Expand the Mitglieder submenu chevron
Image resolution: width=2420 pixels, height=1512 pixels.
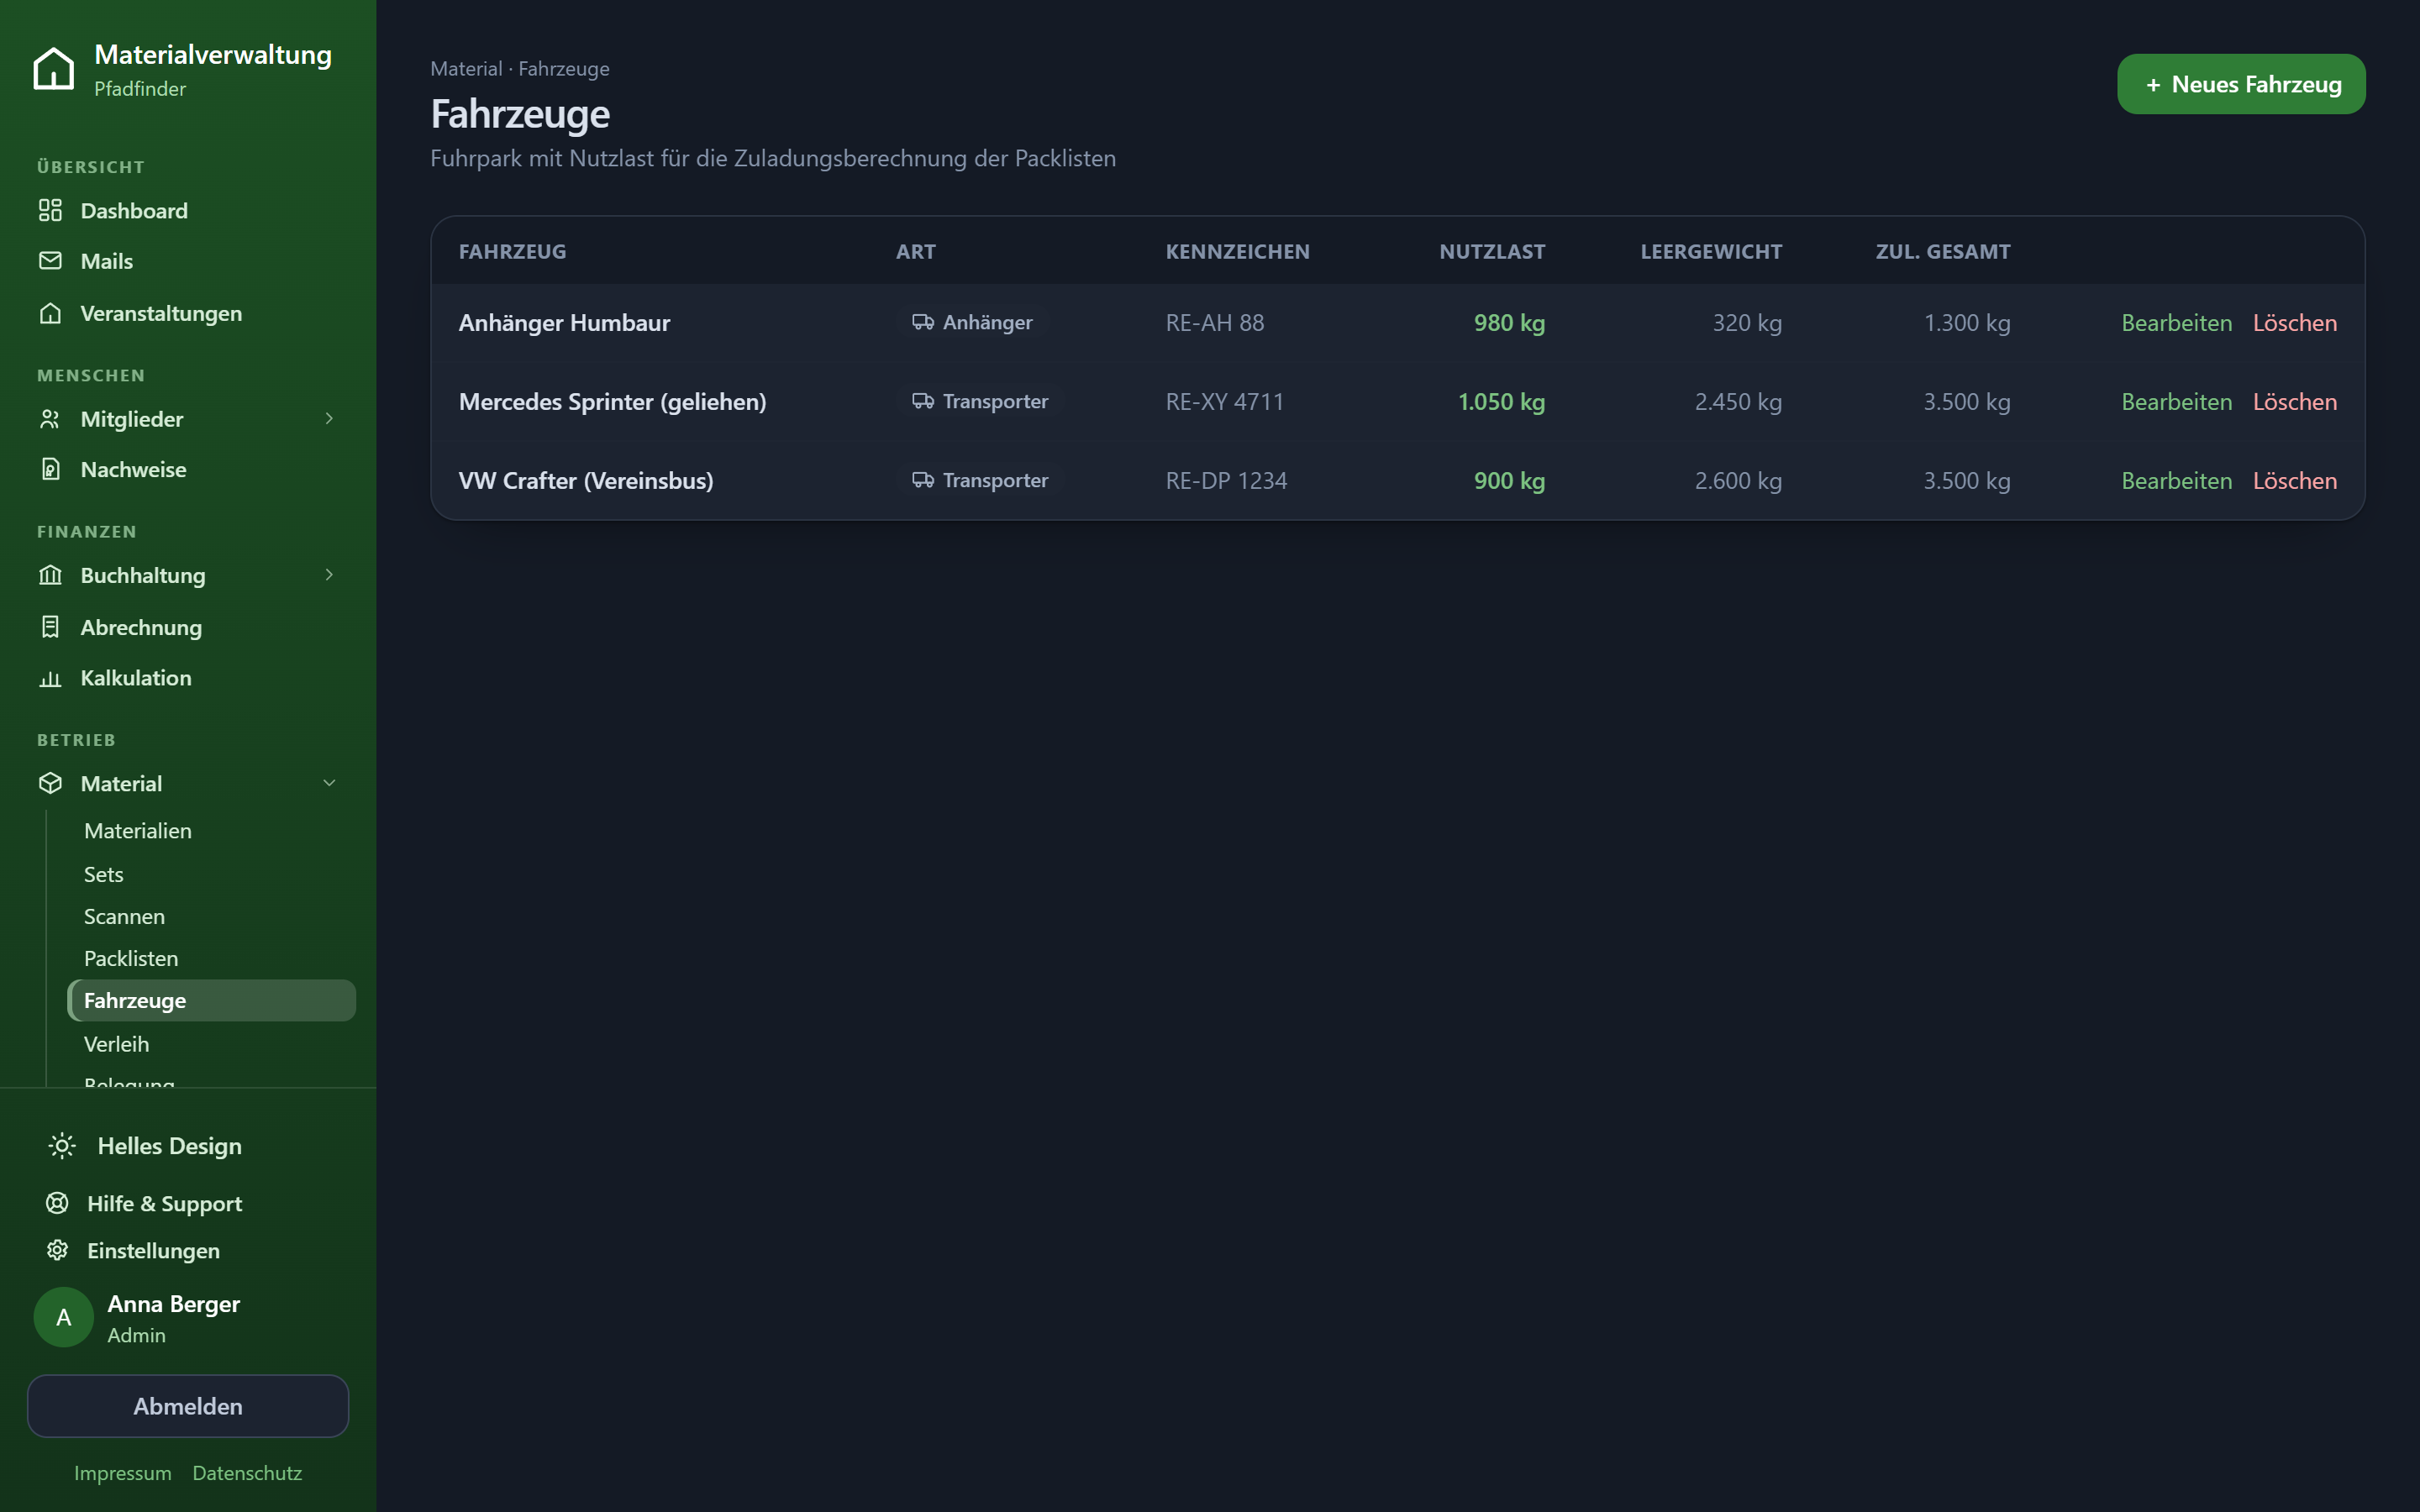coord(329,418)
